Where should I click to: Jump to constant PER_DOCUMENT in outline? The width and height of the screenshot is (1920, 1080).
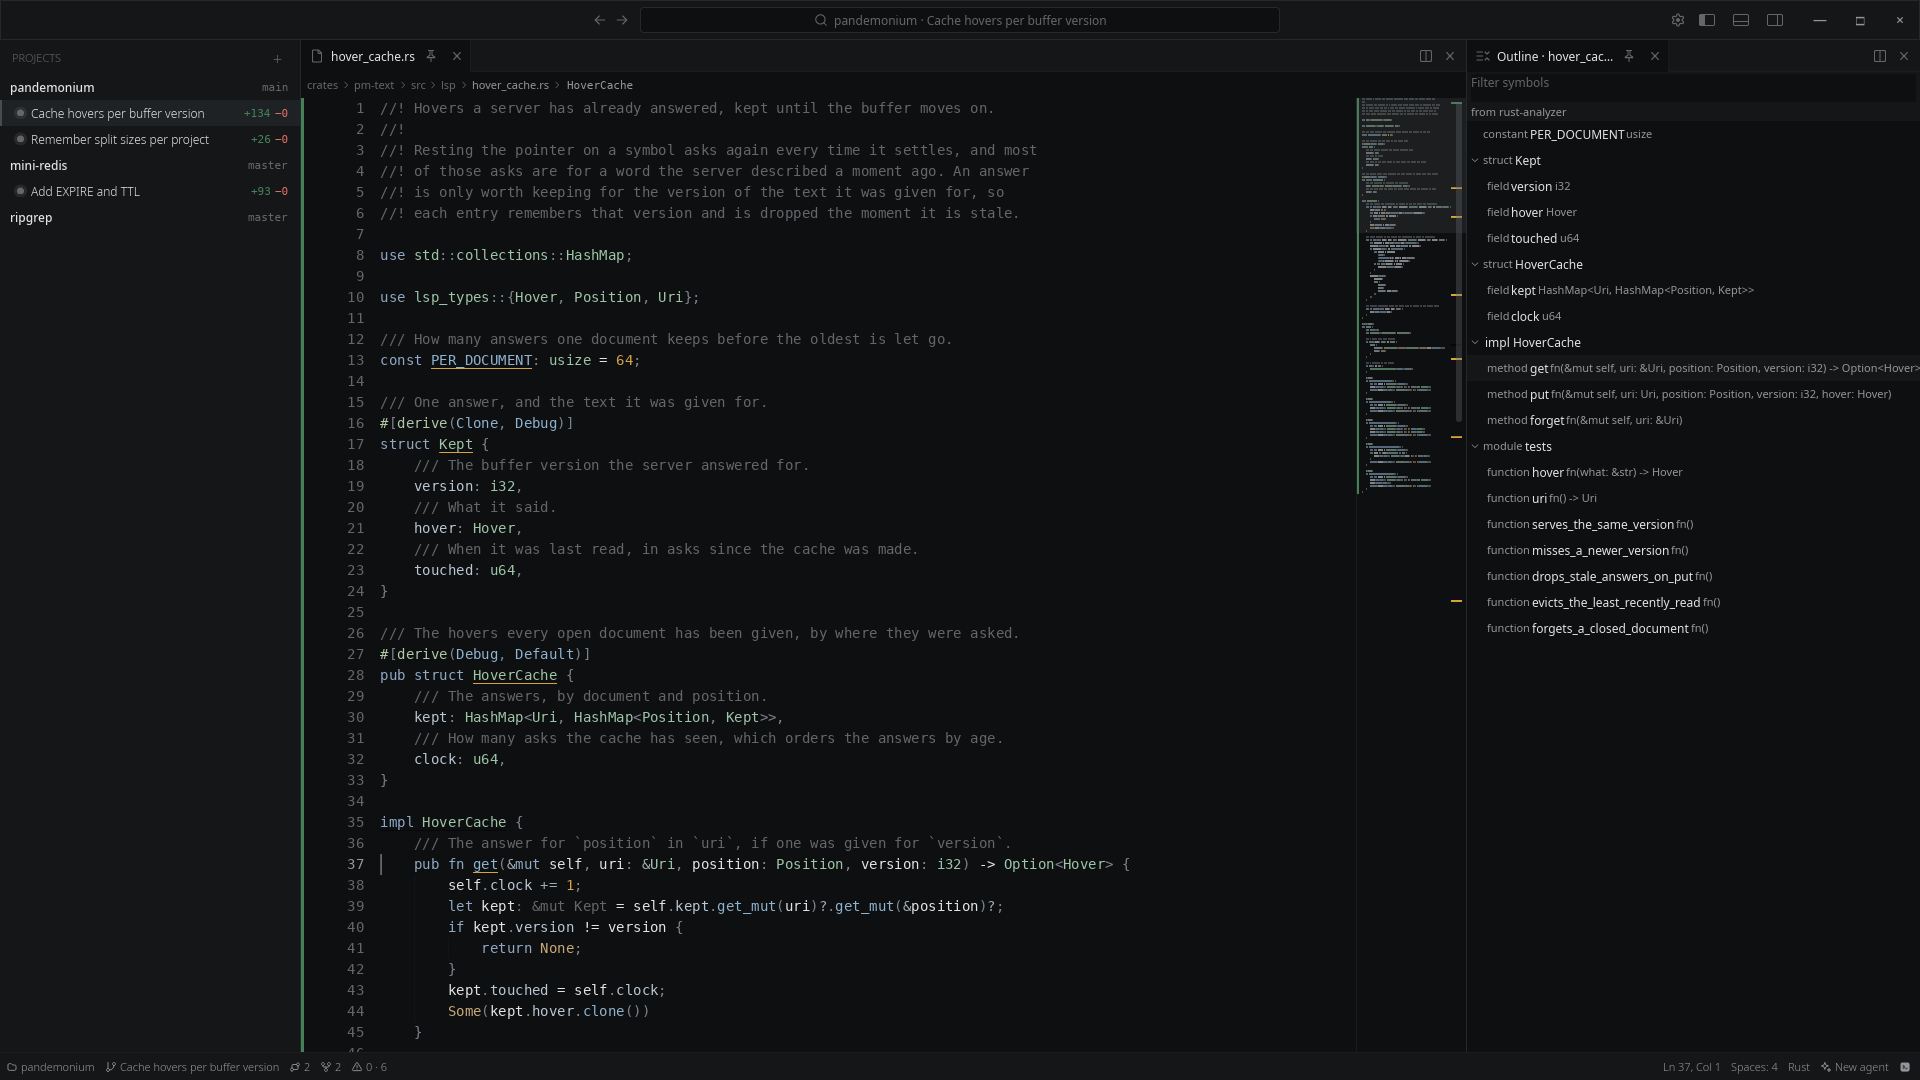(x=1692, y=134)
